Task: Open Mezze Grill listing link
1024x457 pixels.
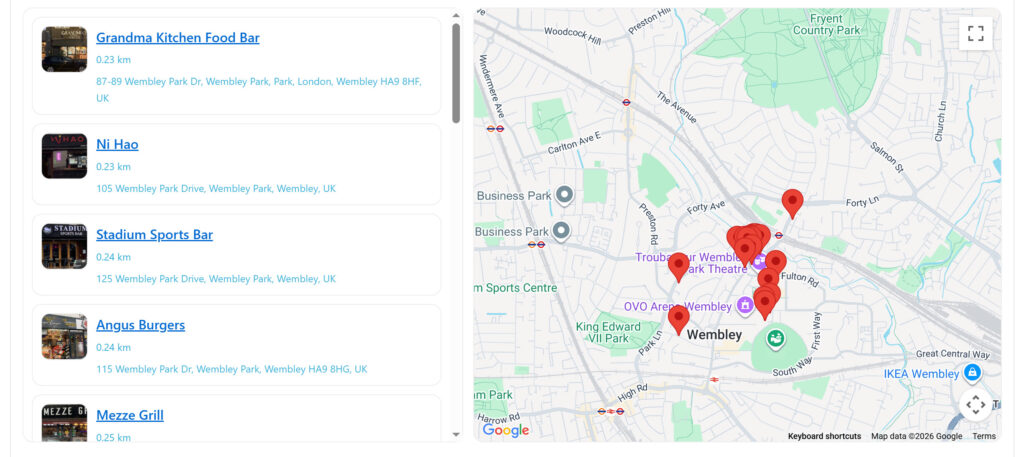Action: pos(129,415)
